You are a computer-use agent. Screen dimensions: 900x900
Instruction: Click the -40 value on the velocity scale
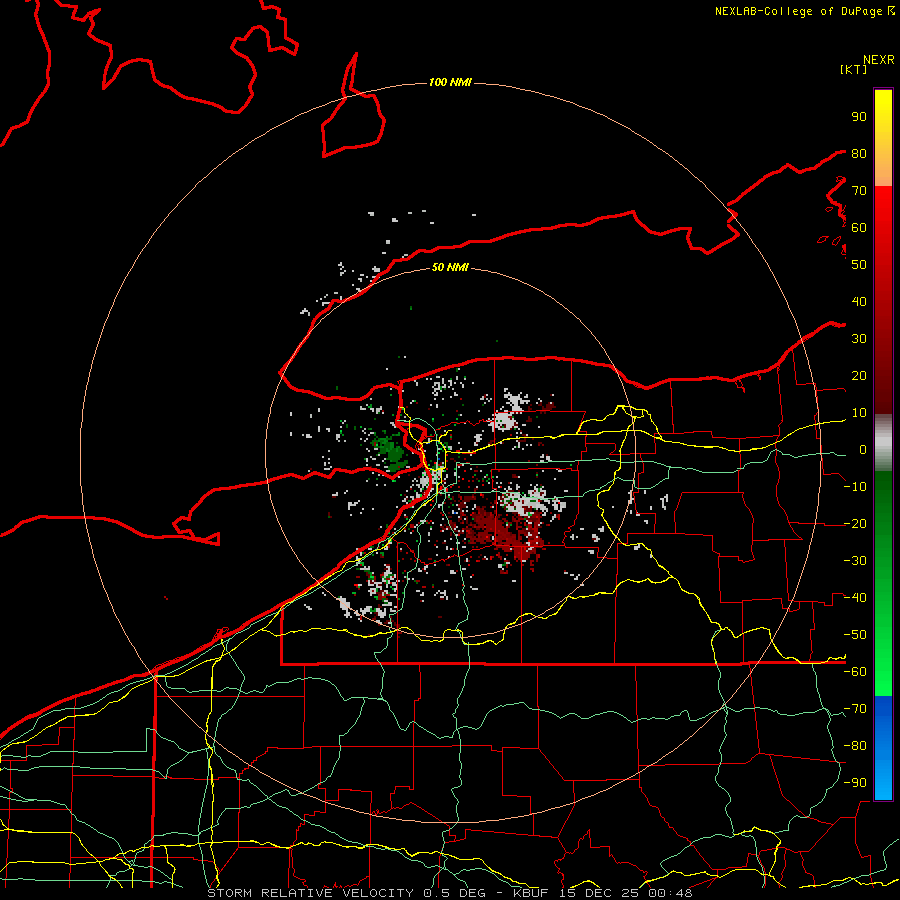pyautogui.click(x=855, y=598)
